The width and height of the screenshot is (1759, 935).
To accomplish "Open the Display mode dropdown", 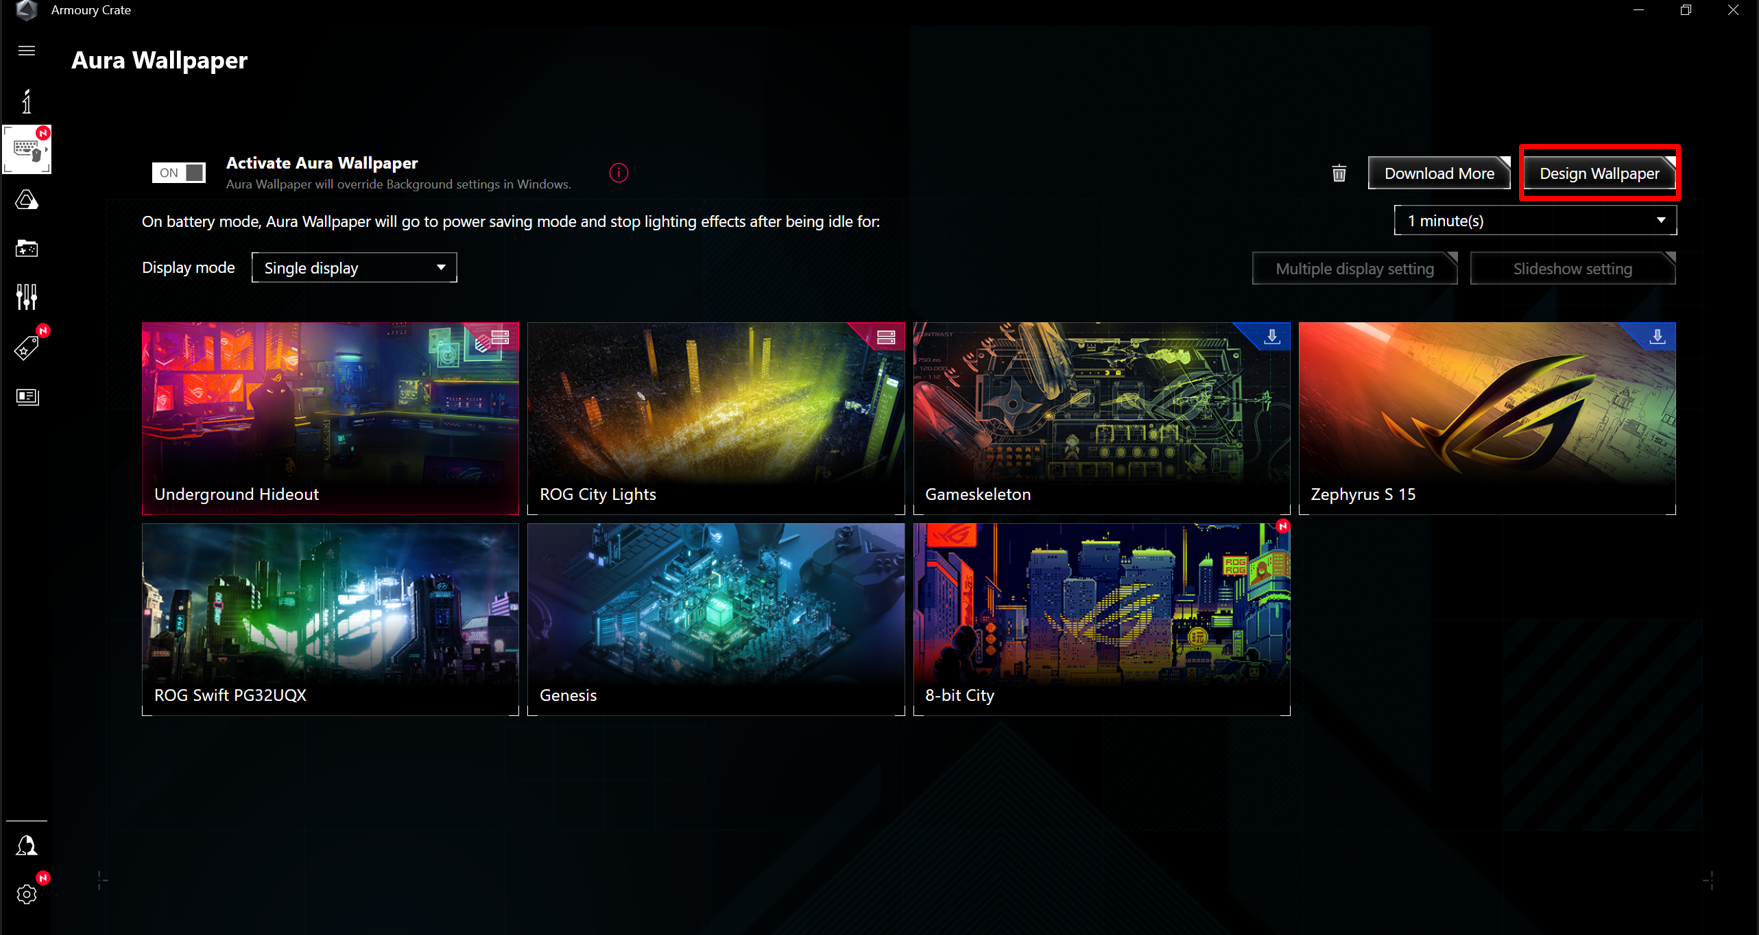I will 354,268.
